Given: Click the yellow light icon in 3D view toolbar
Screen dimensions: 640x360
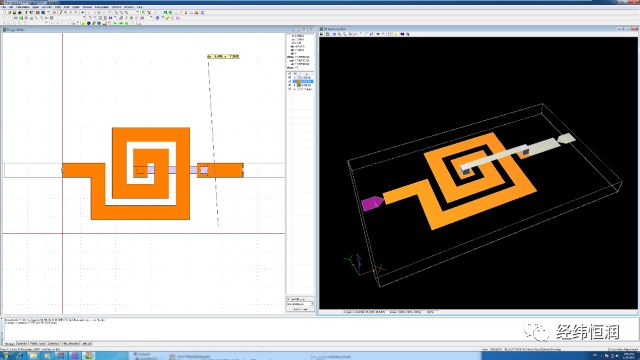Looking at the screenshot, I should (x=396, y=34).
